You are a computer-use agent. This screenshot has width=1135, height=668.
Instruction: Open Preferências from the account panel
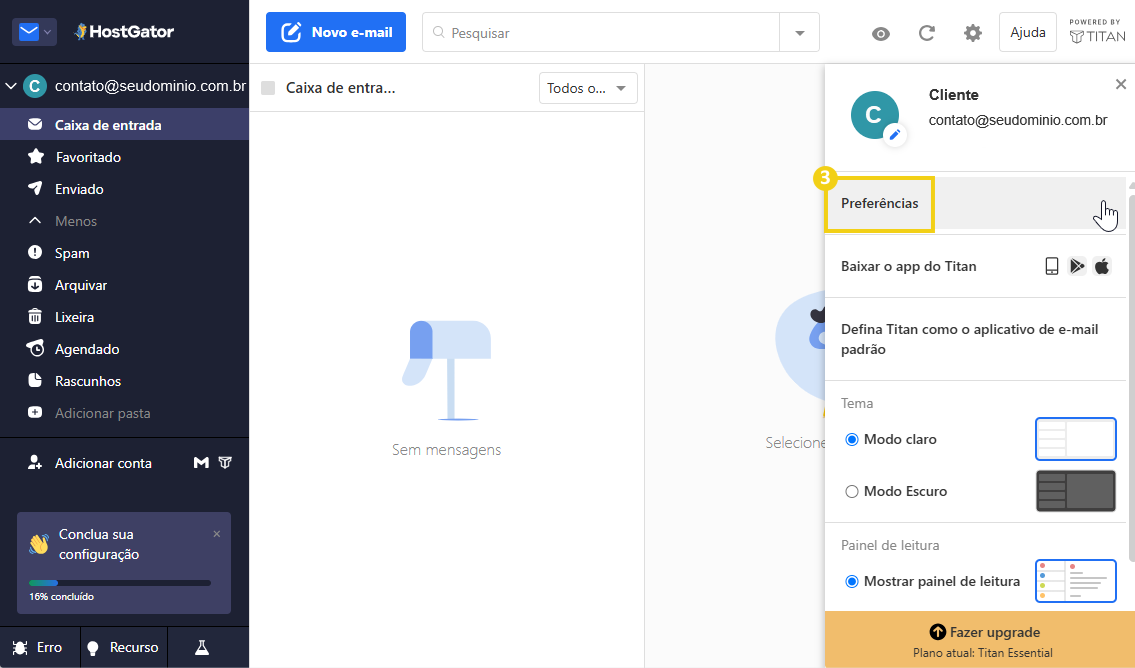coord(879,204)
